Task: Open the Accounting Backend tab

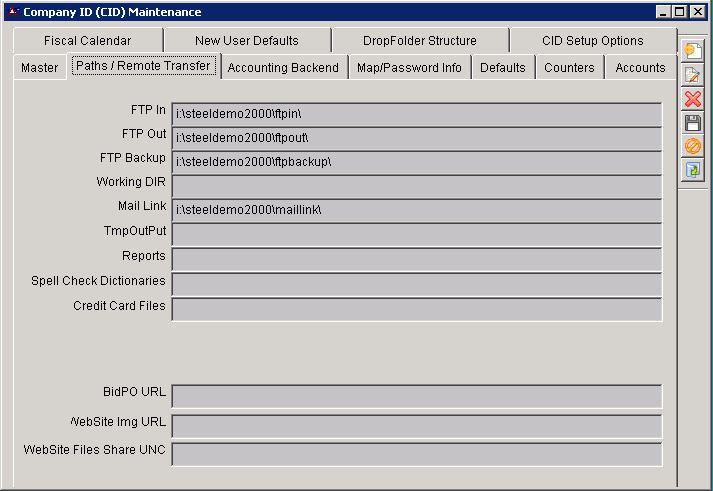Action: [x=283, y=68]
